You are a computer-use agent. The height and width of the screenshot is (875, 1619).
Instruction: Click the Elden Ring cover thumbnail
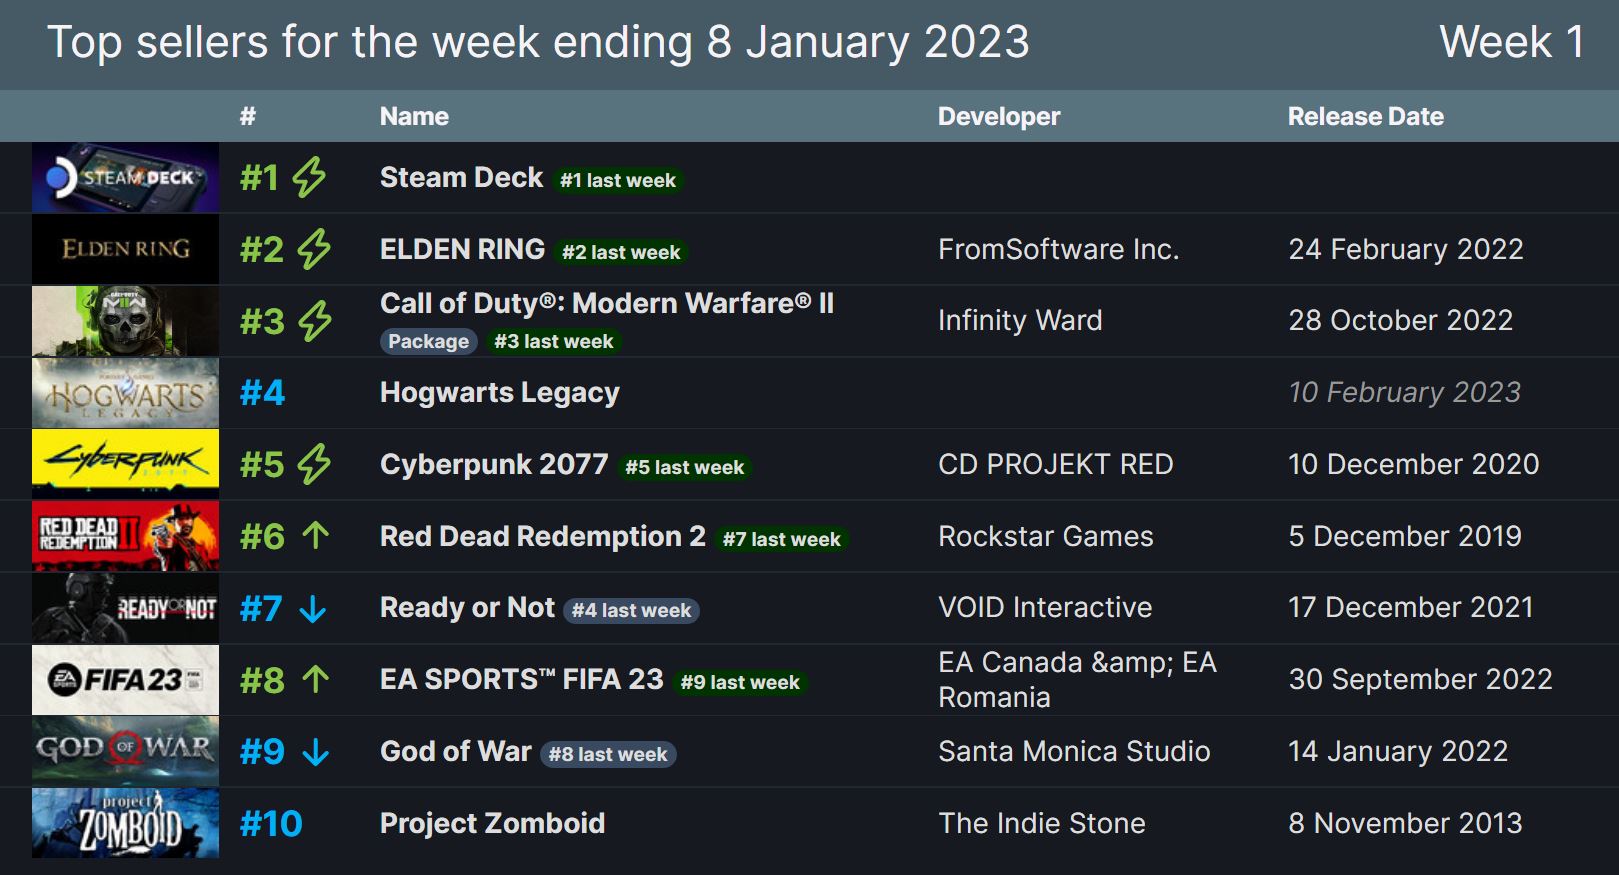pyautogui.click(x=124, y=248)
